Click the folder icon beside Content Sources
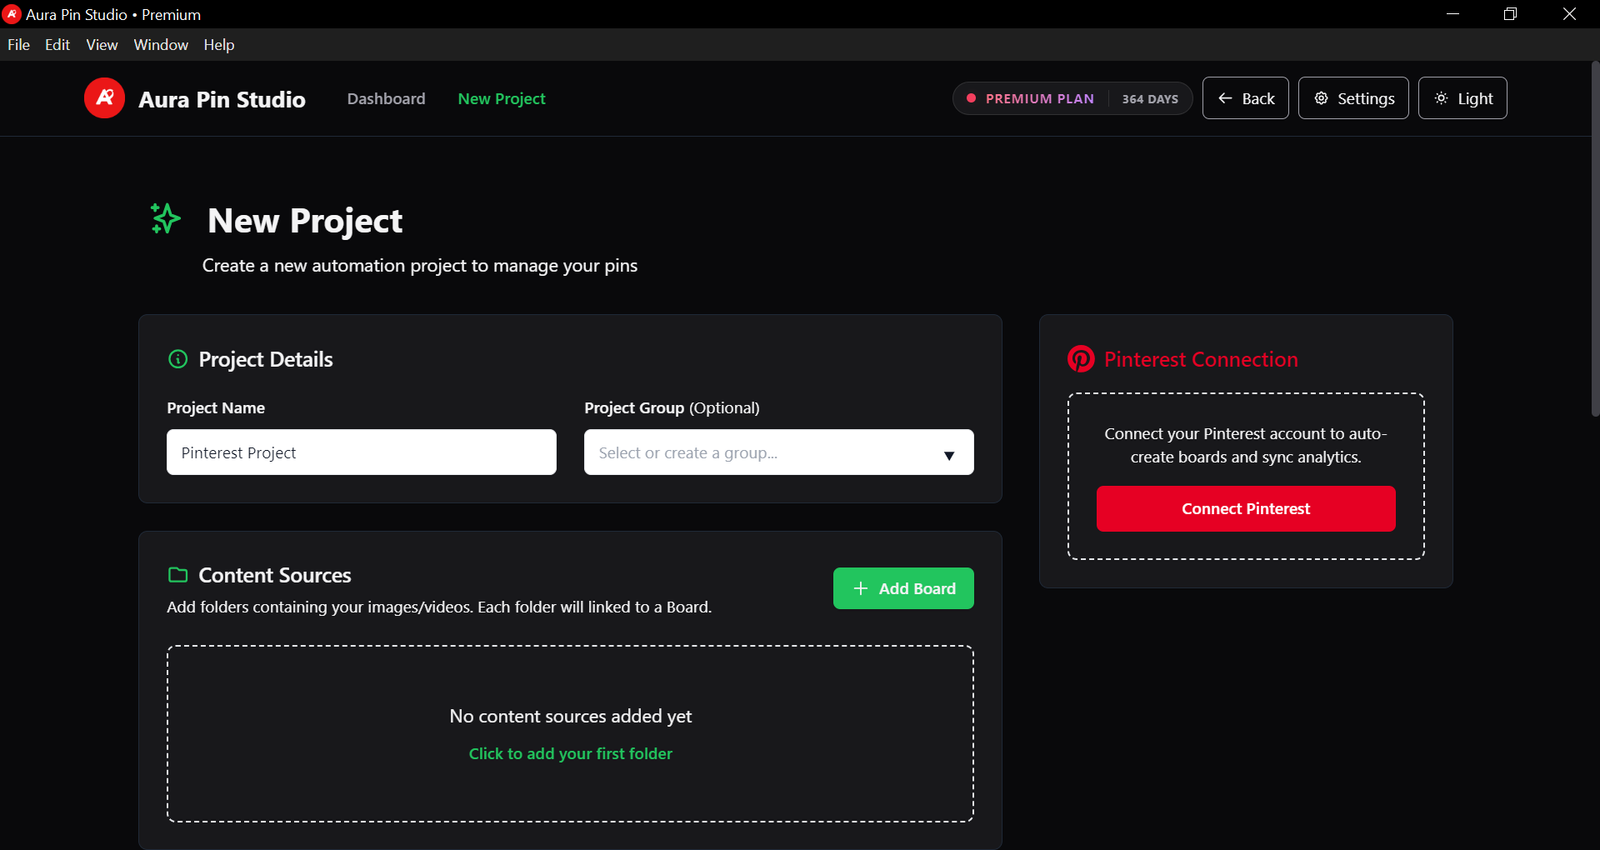The width and height of the screenshot is (1600, 850). click(x=178, y=575)
